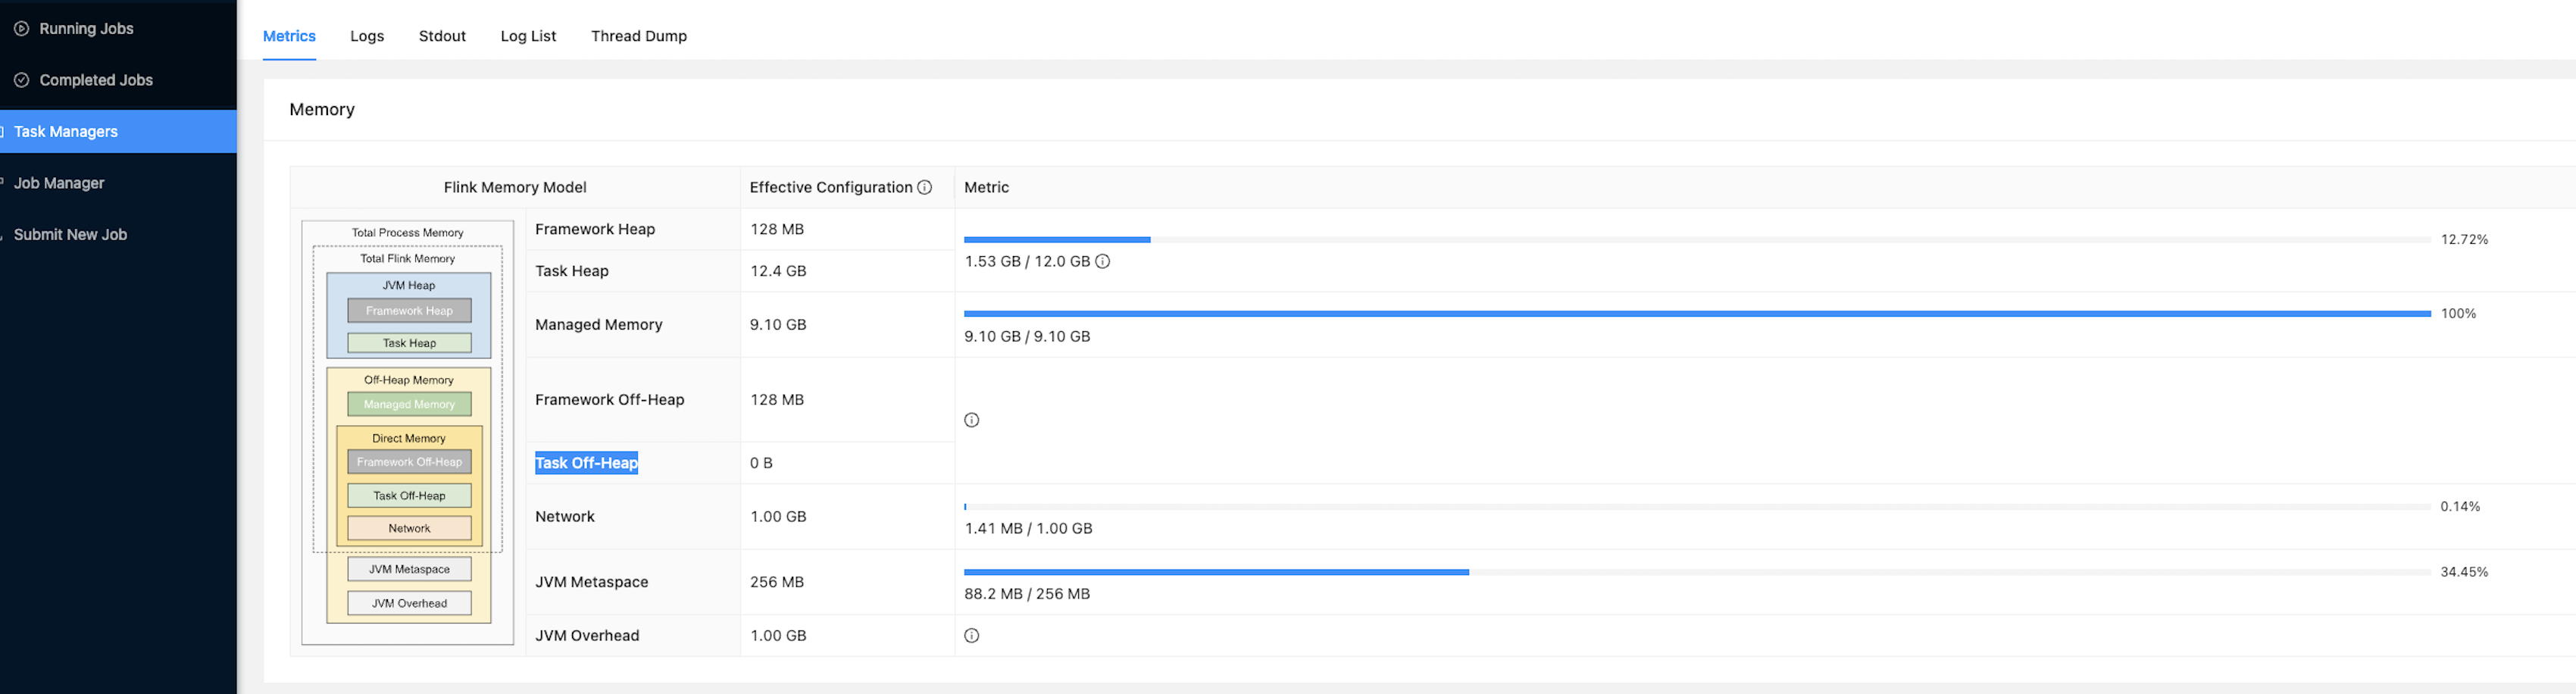Click the Effective Configuration info icon
The height and width of the screenshot is (694, 2576).
(924, 187)
